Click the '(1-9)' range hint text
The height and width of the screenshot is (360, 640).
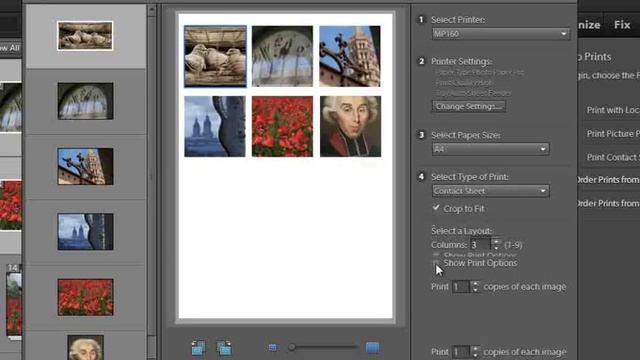pyautogui.click(x=513, y=245)
